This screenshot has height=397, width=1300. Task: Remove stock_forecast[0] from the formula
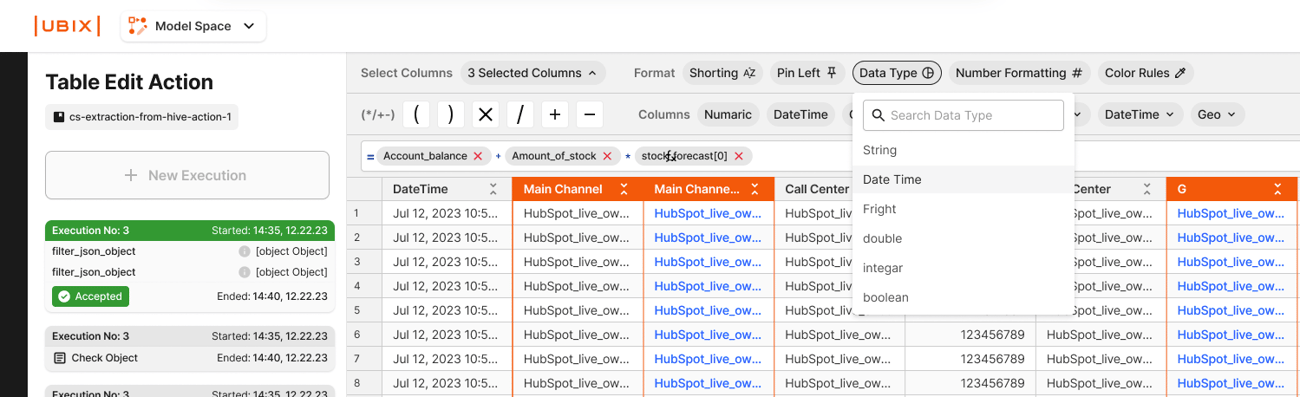point(739,156)
